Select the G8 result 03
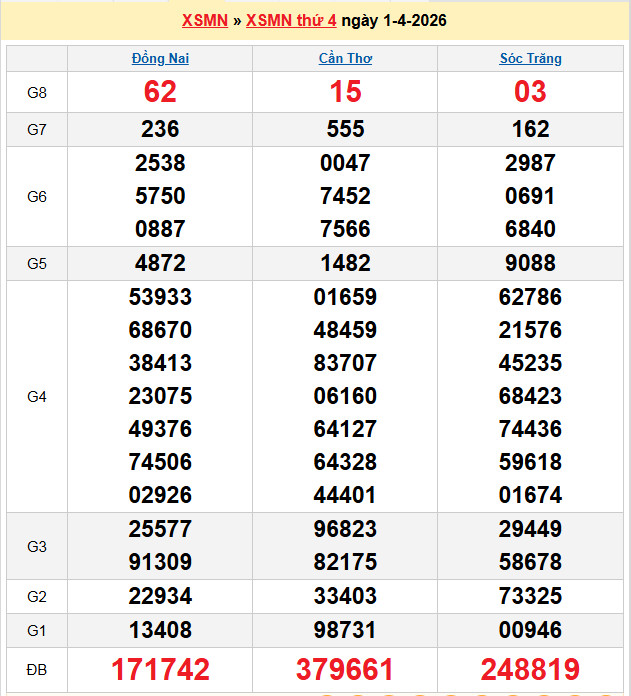The image size is (631, 696). coord(530,93)
